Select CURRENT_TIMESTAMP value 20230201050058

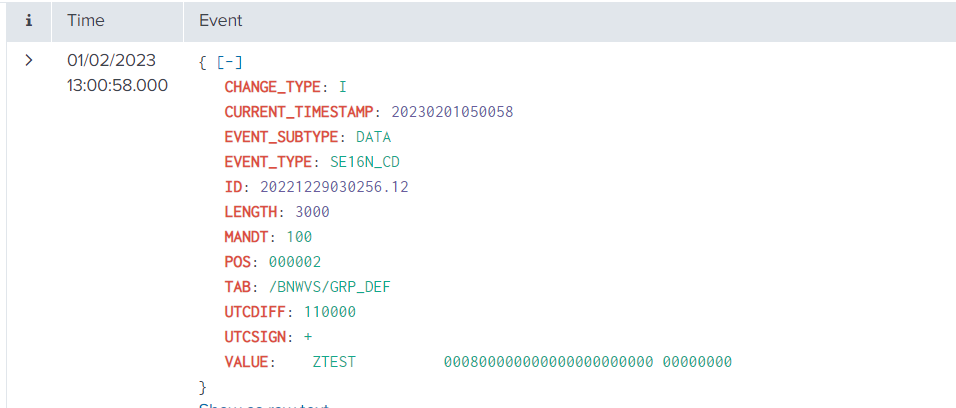tap(452, 112)
